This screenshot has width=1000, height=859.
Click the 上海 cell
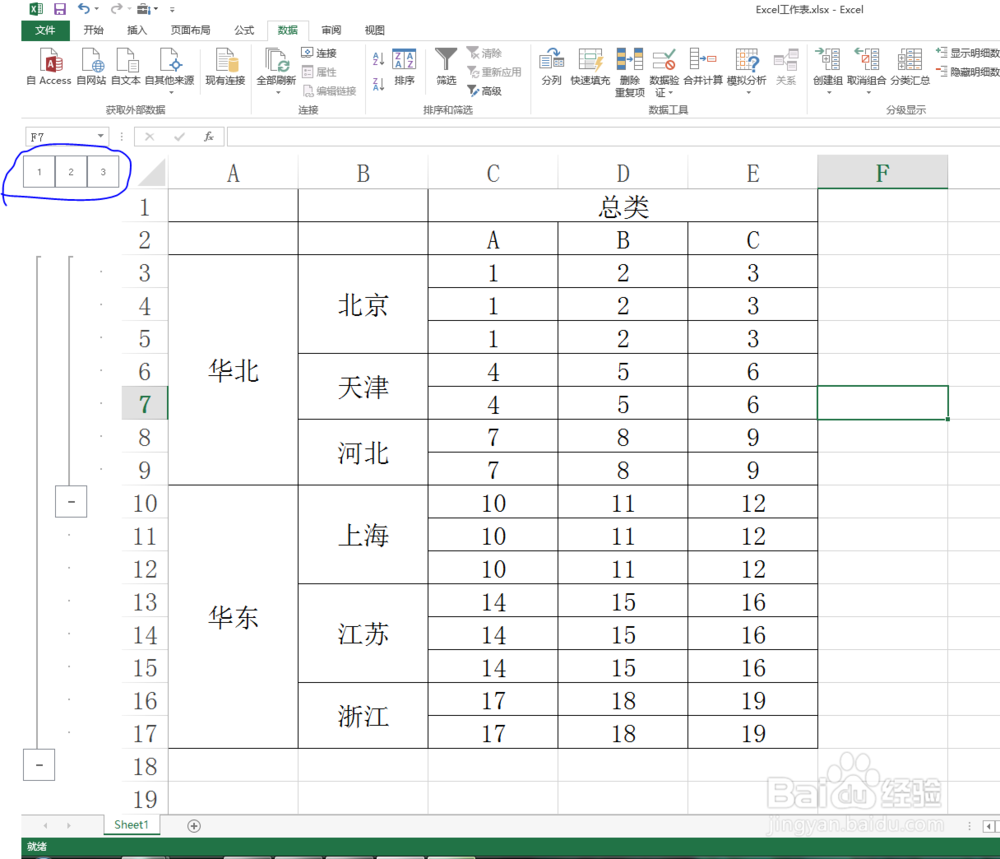pos(363,535)
